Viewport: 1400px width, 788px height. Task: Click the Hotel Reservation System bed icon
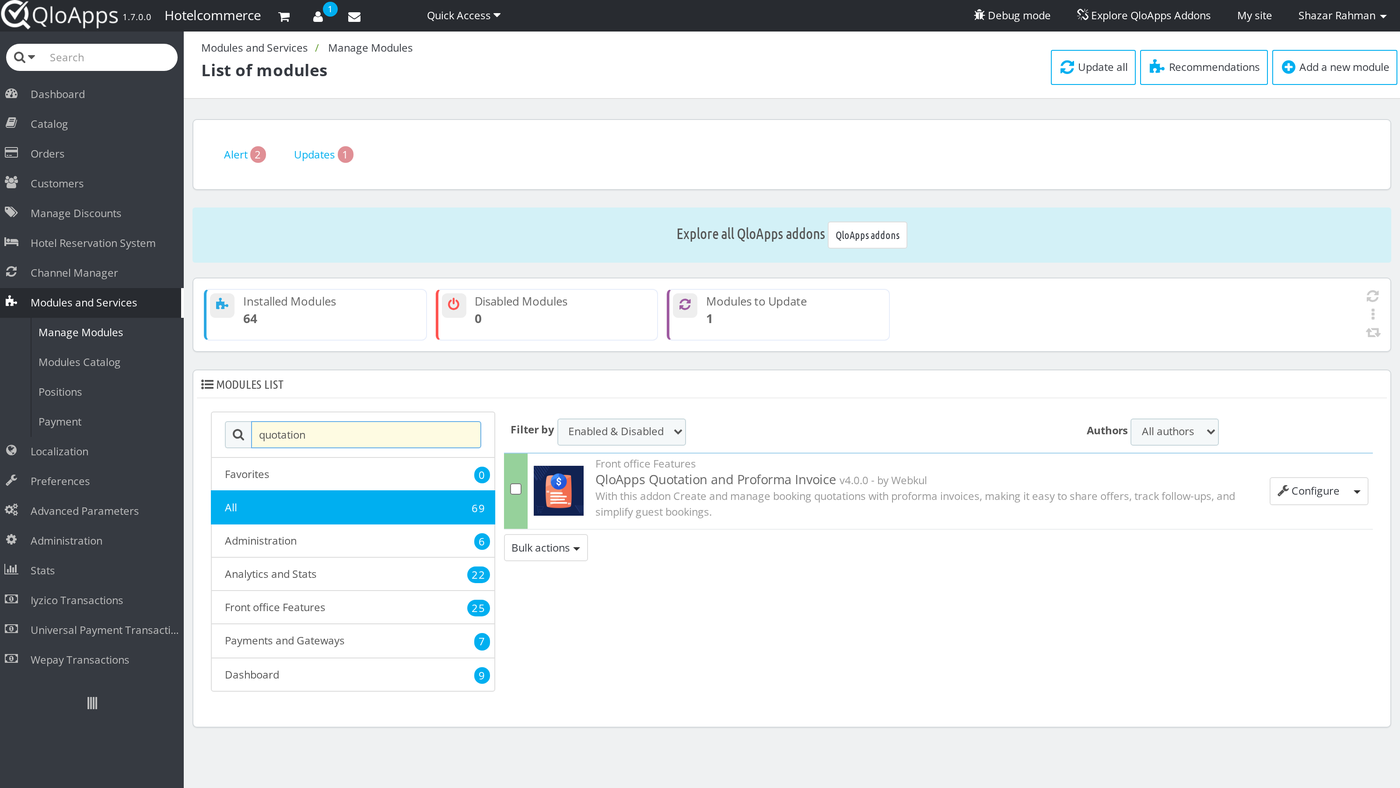12,243
